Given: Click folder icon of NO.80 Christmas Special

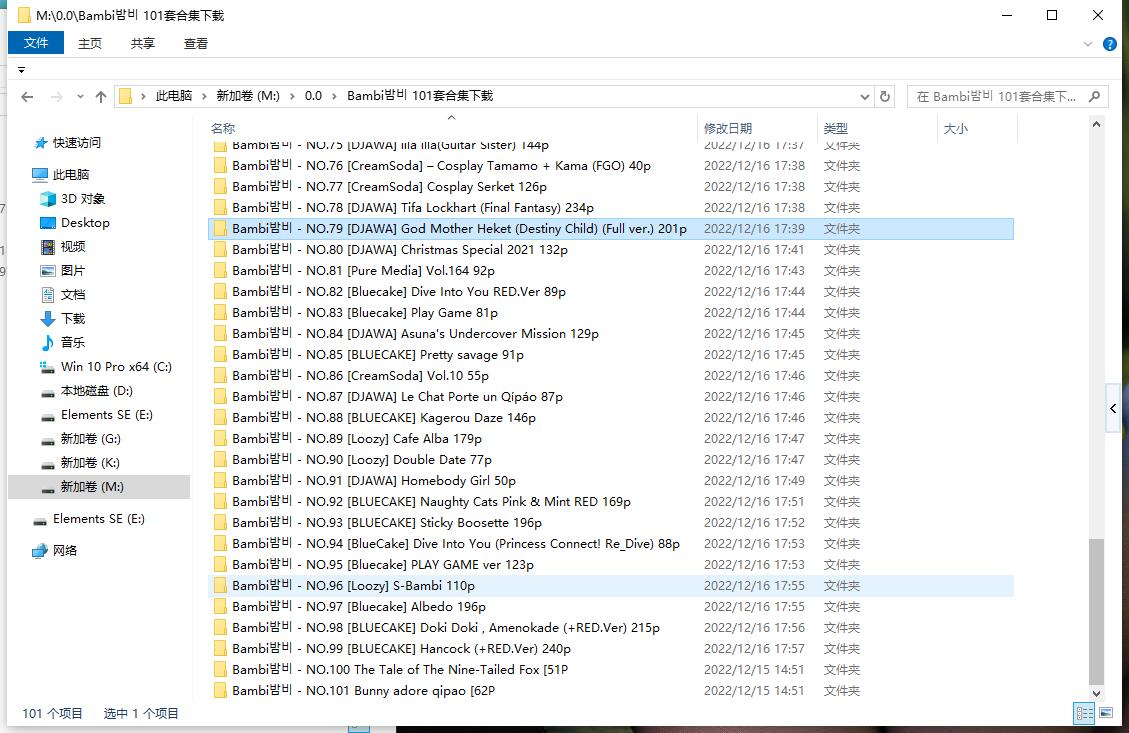Looking at the screenshot, I should pos(220,250).
